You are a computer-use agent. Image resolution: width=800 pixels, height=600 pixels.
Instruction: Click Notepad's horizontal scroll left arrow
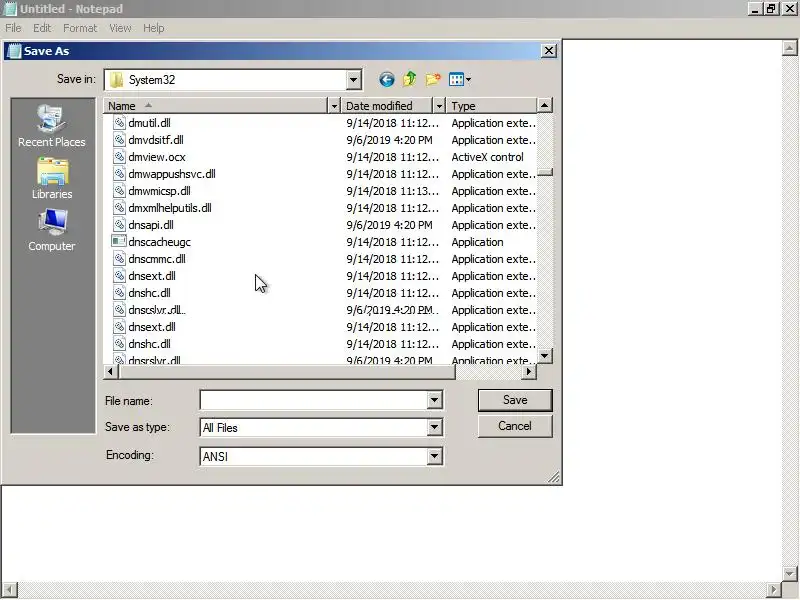point(10,589)
